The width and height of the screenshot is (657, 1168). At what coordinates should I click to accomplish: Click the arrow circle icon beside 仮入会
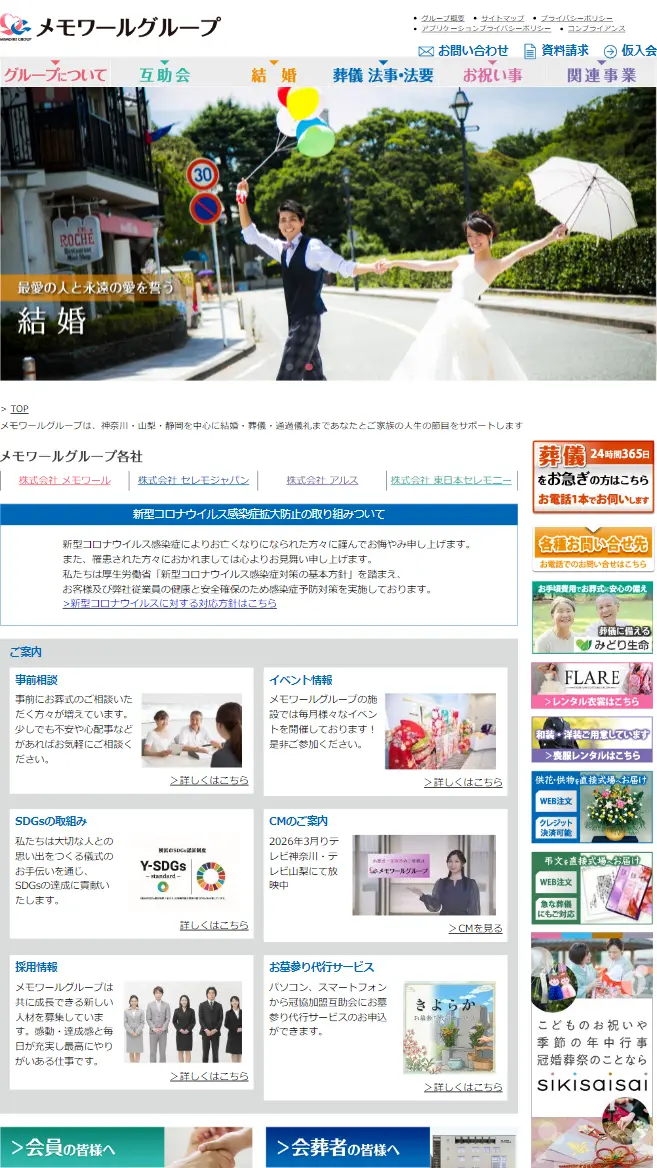pyautogui.click(x=610, y=51)
